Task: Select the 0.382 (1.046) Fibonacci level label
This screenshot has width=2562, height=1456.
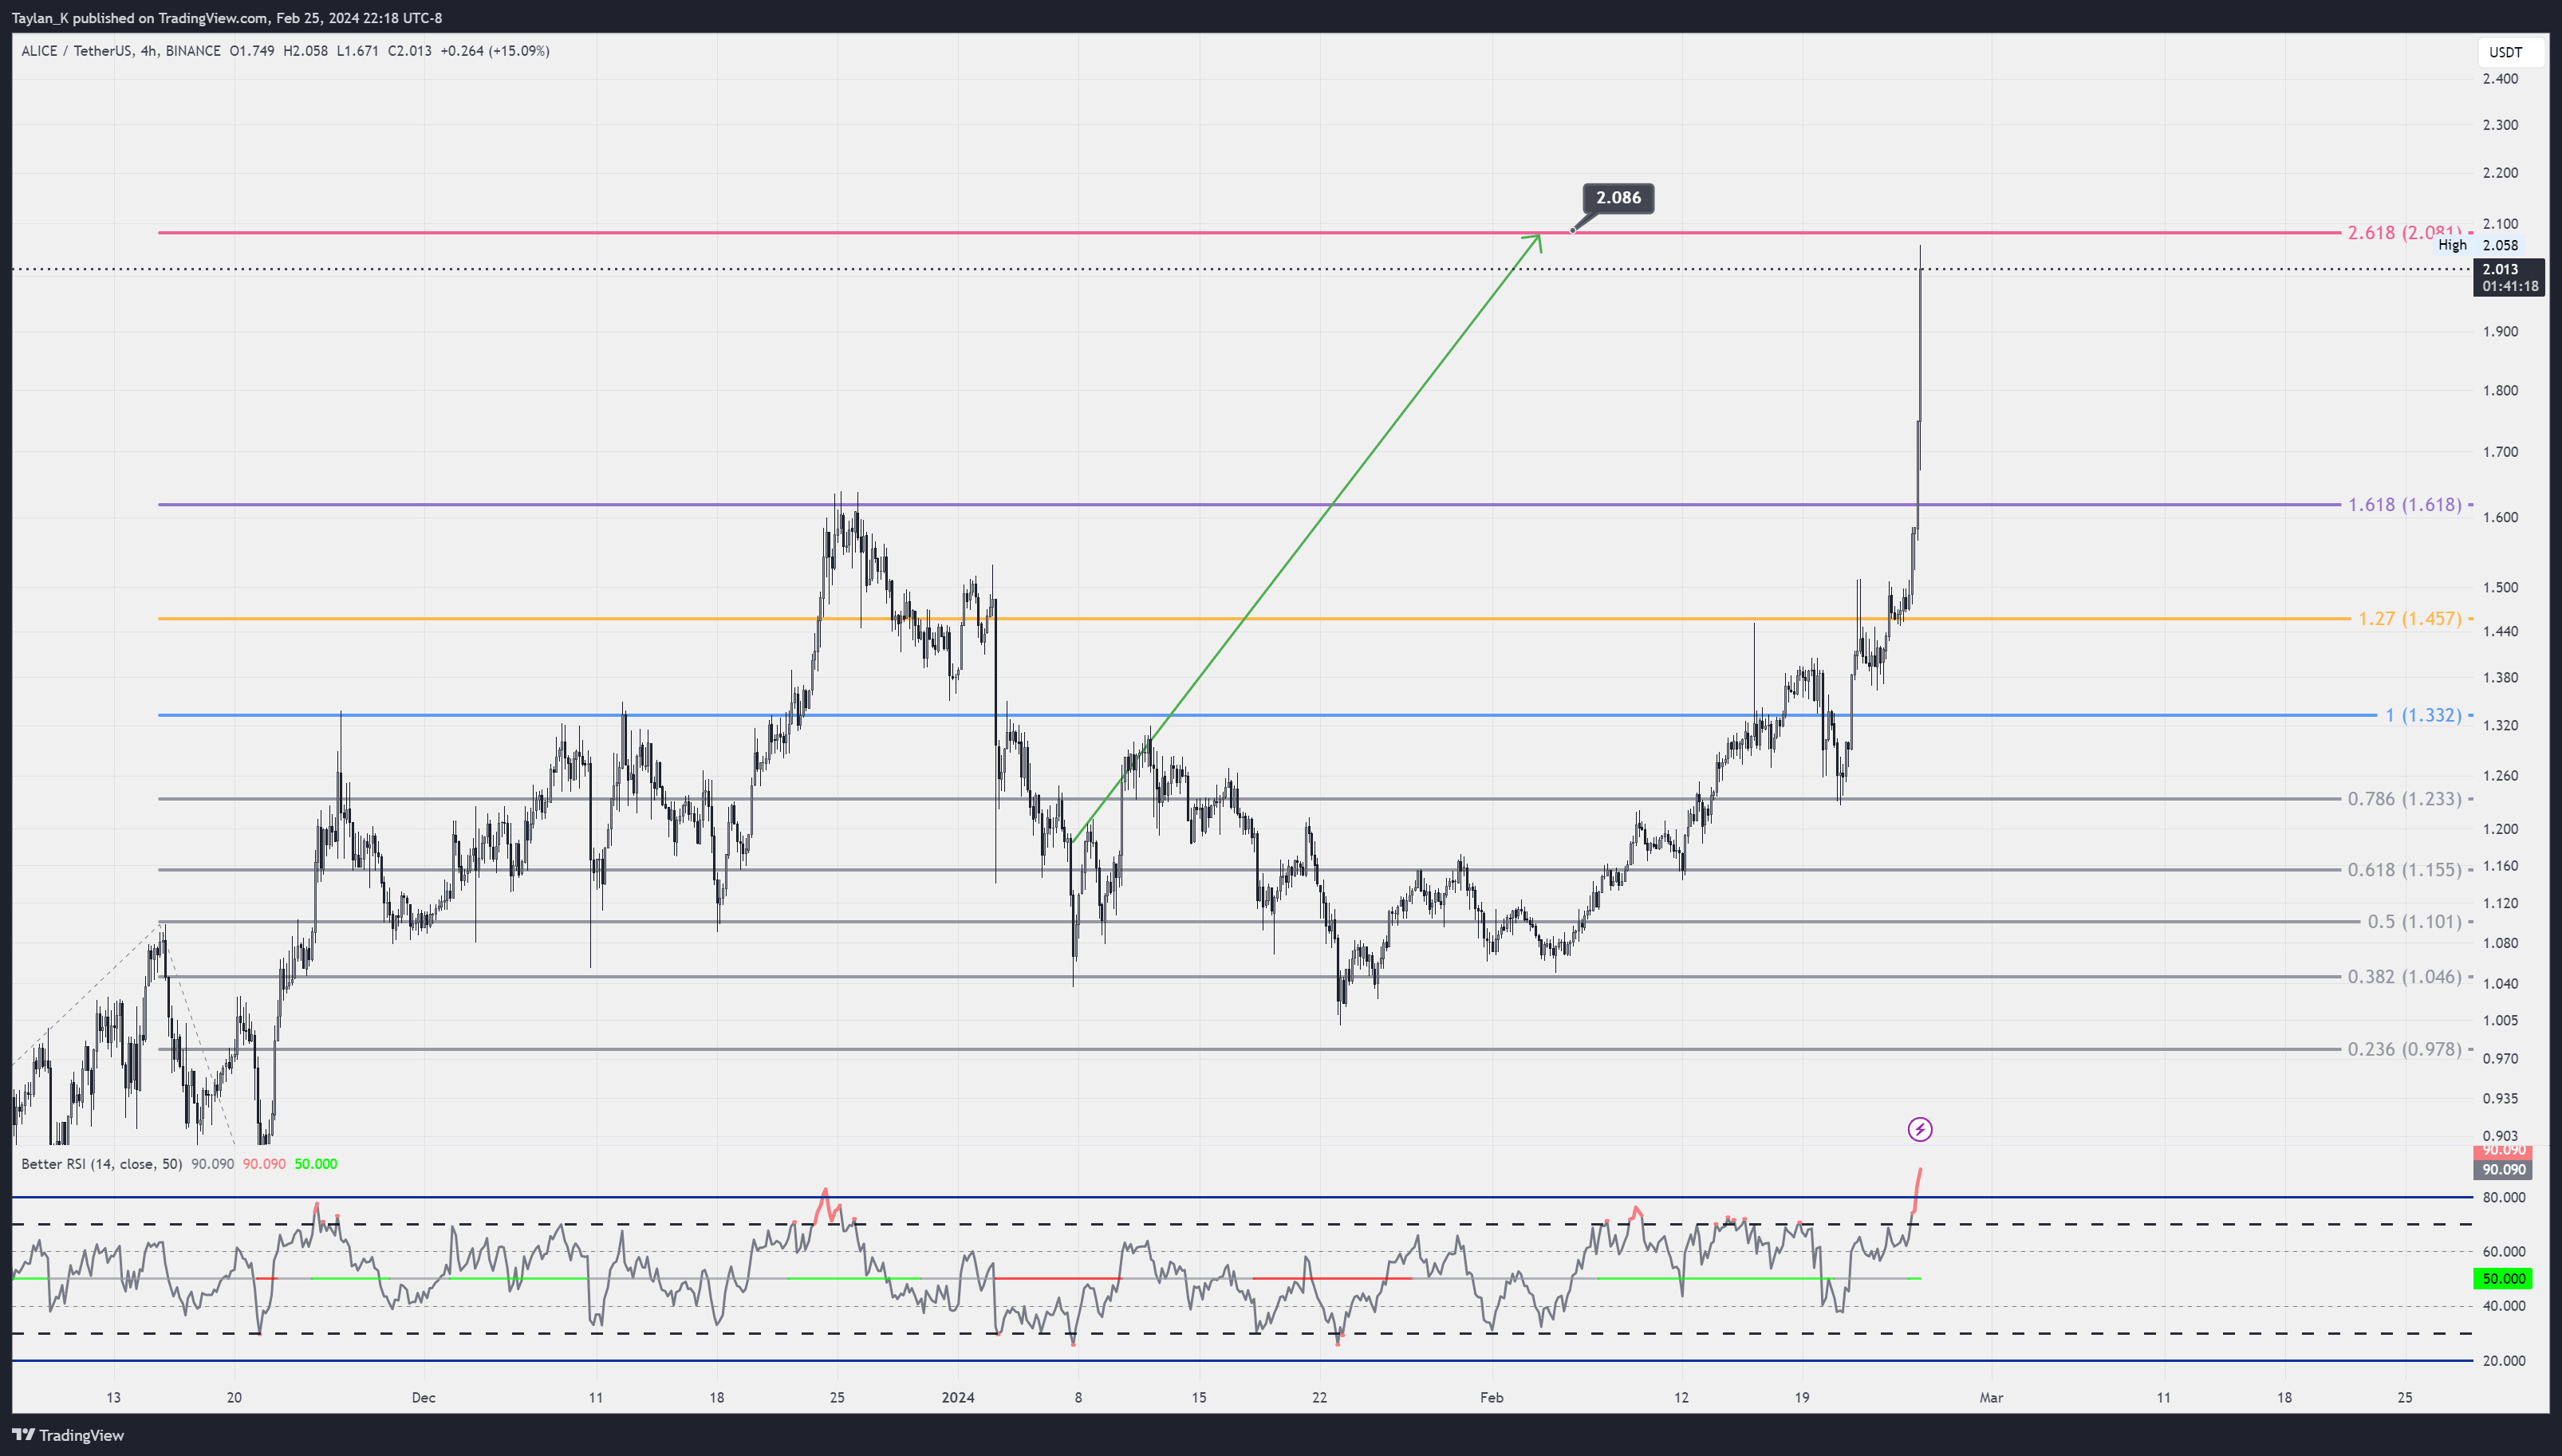Action: [x=2404, y=977]
